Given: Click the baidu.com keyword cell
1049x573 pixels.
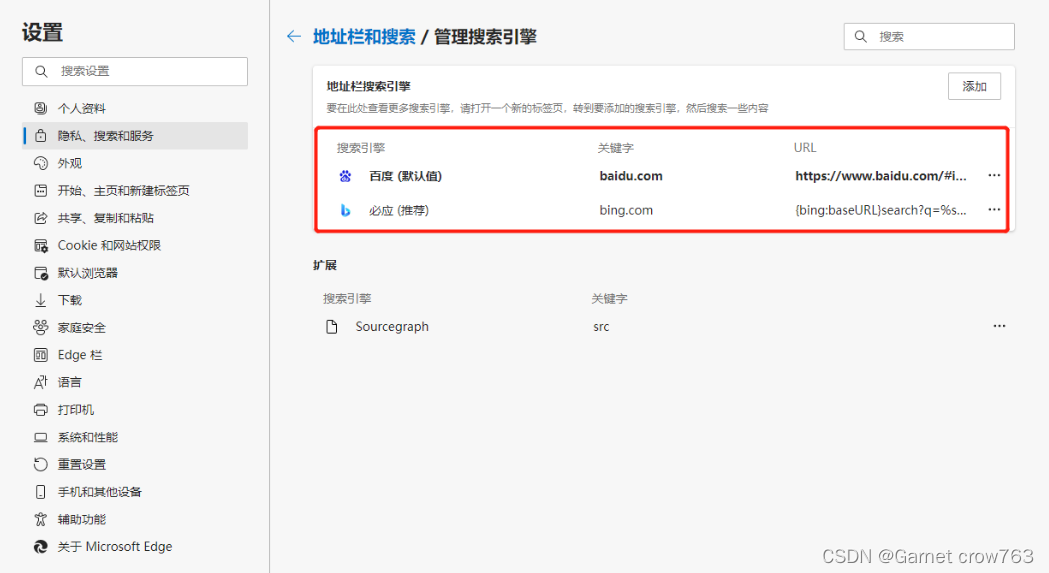Looking at the screenshot, I should click(x=631, y=176).
